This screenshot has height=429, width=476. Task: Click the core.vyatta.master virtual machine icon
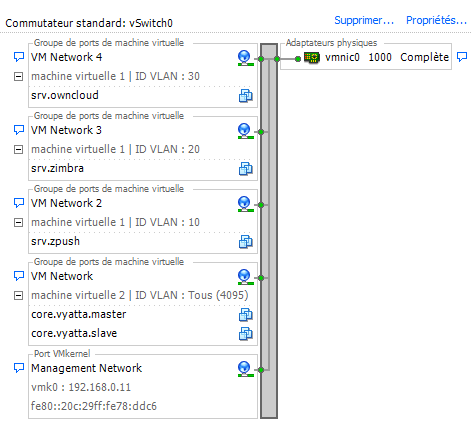coord(246,315)
